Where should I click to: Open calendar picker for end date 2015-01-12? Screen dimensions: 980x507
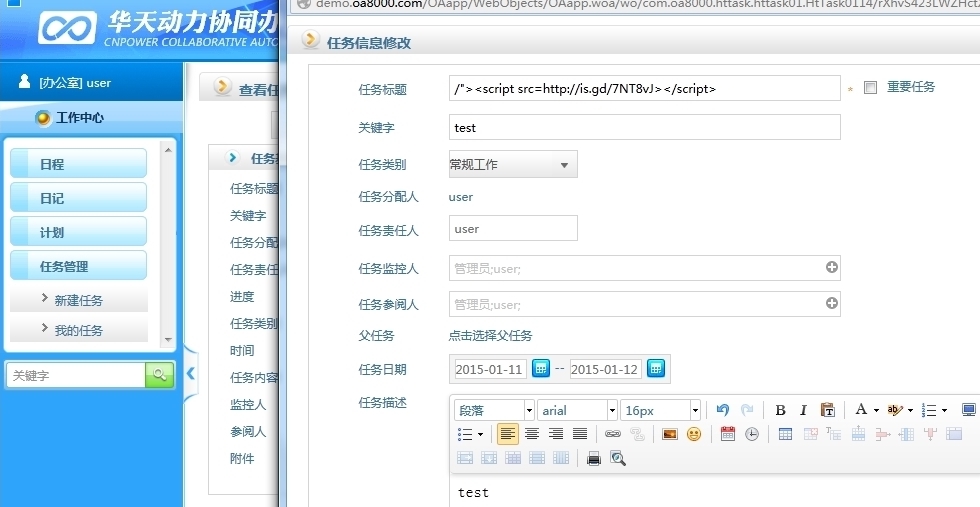(656, 368)
